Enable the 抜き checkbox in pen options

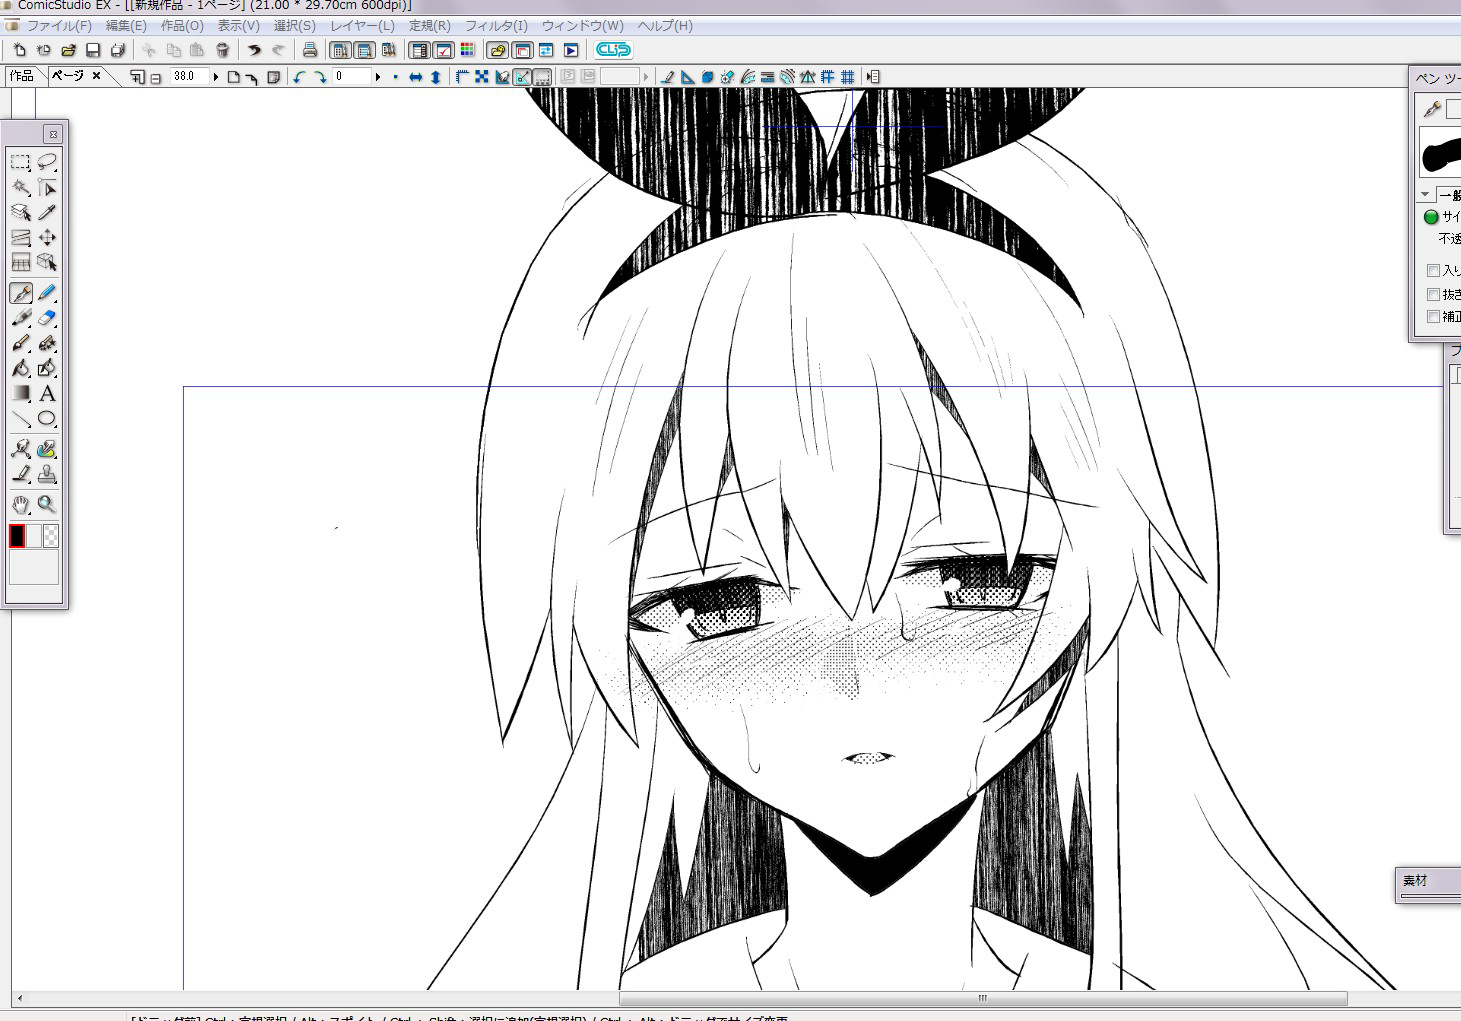pyautogui.click(x=1433, y=294)
